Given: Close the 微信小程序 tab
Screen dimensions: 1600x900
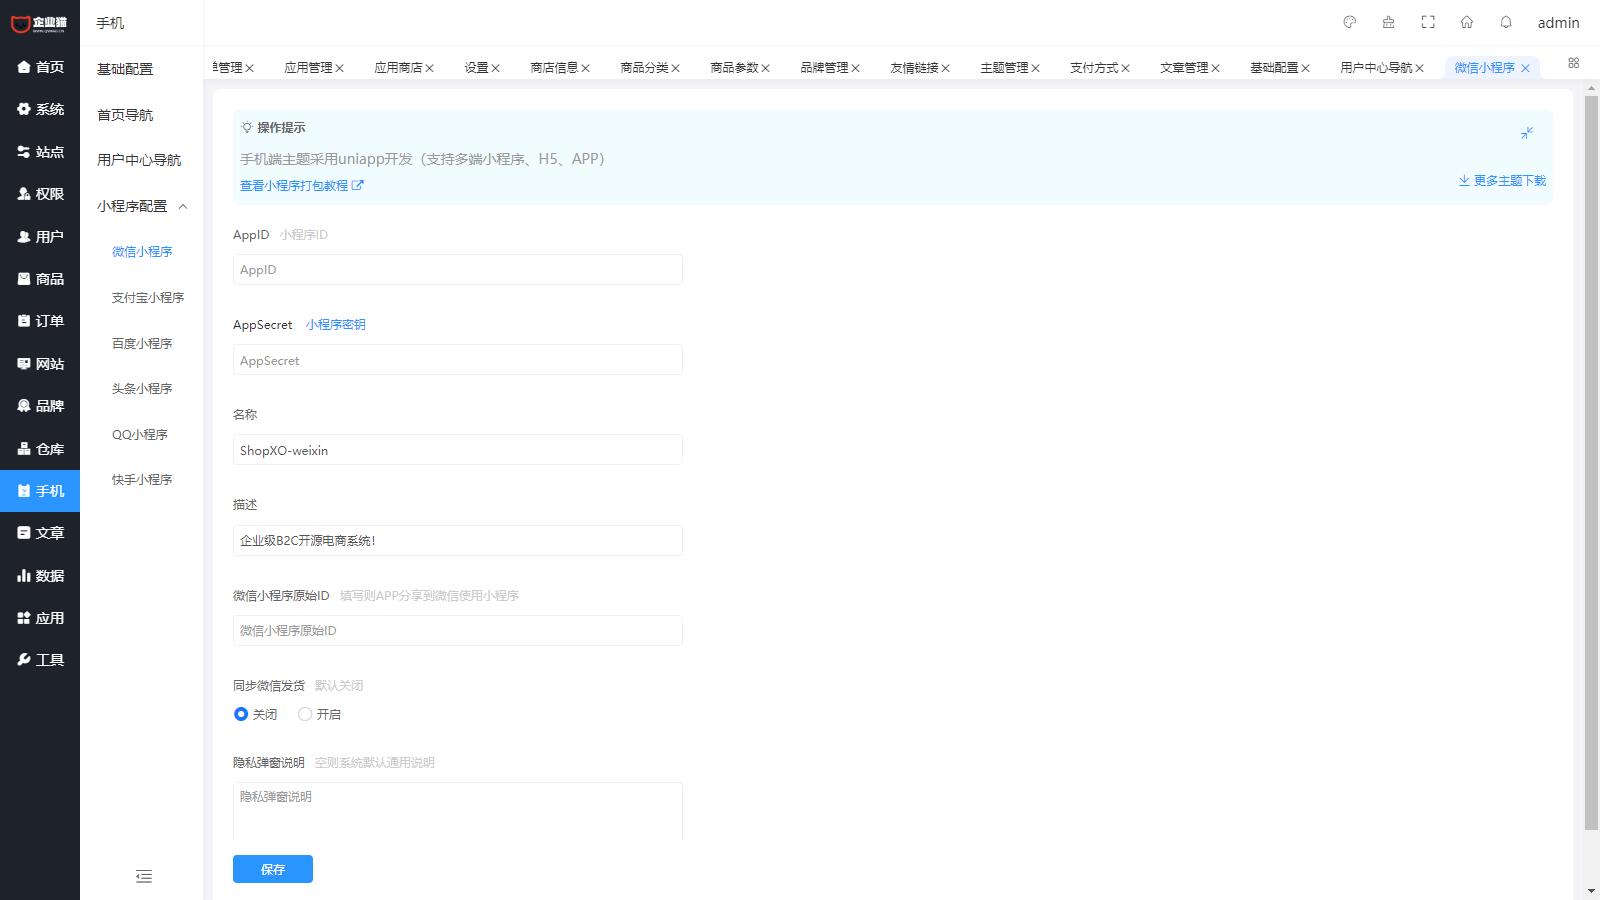Looking at the screenshot, I should point(1525,68).
